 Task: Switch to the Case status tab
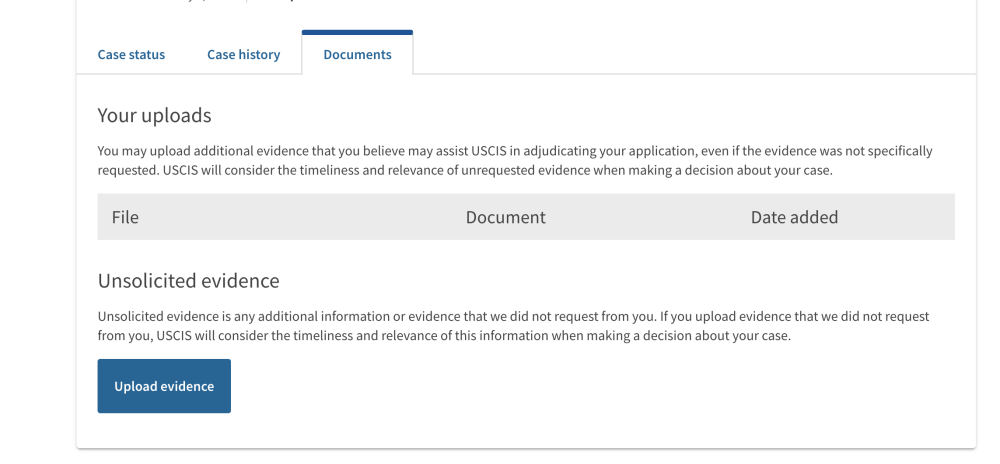131,55
